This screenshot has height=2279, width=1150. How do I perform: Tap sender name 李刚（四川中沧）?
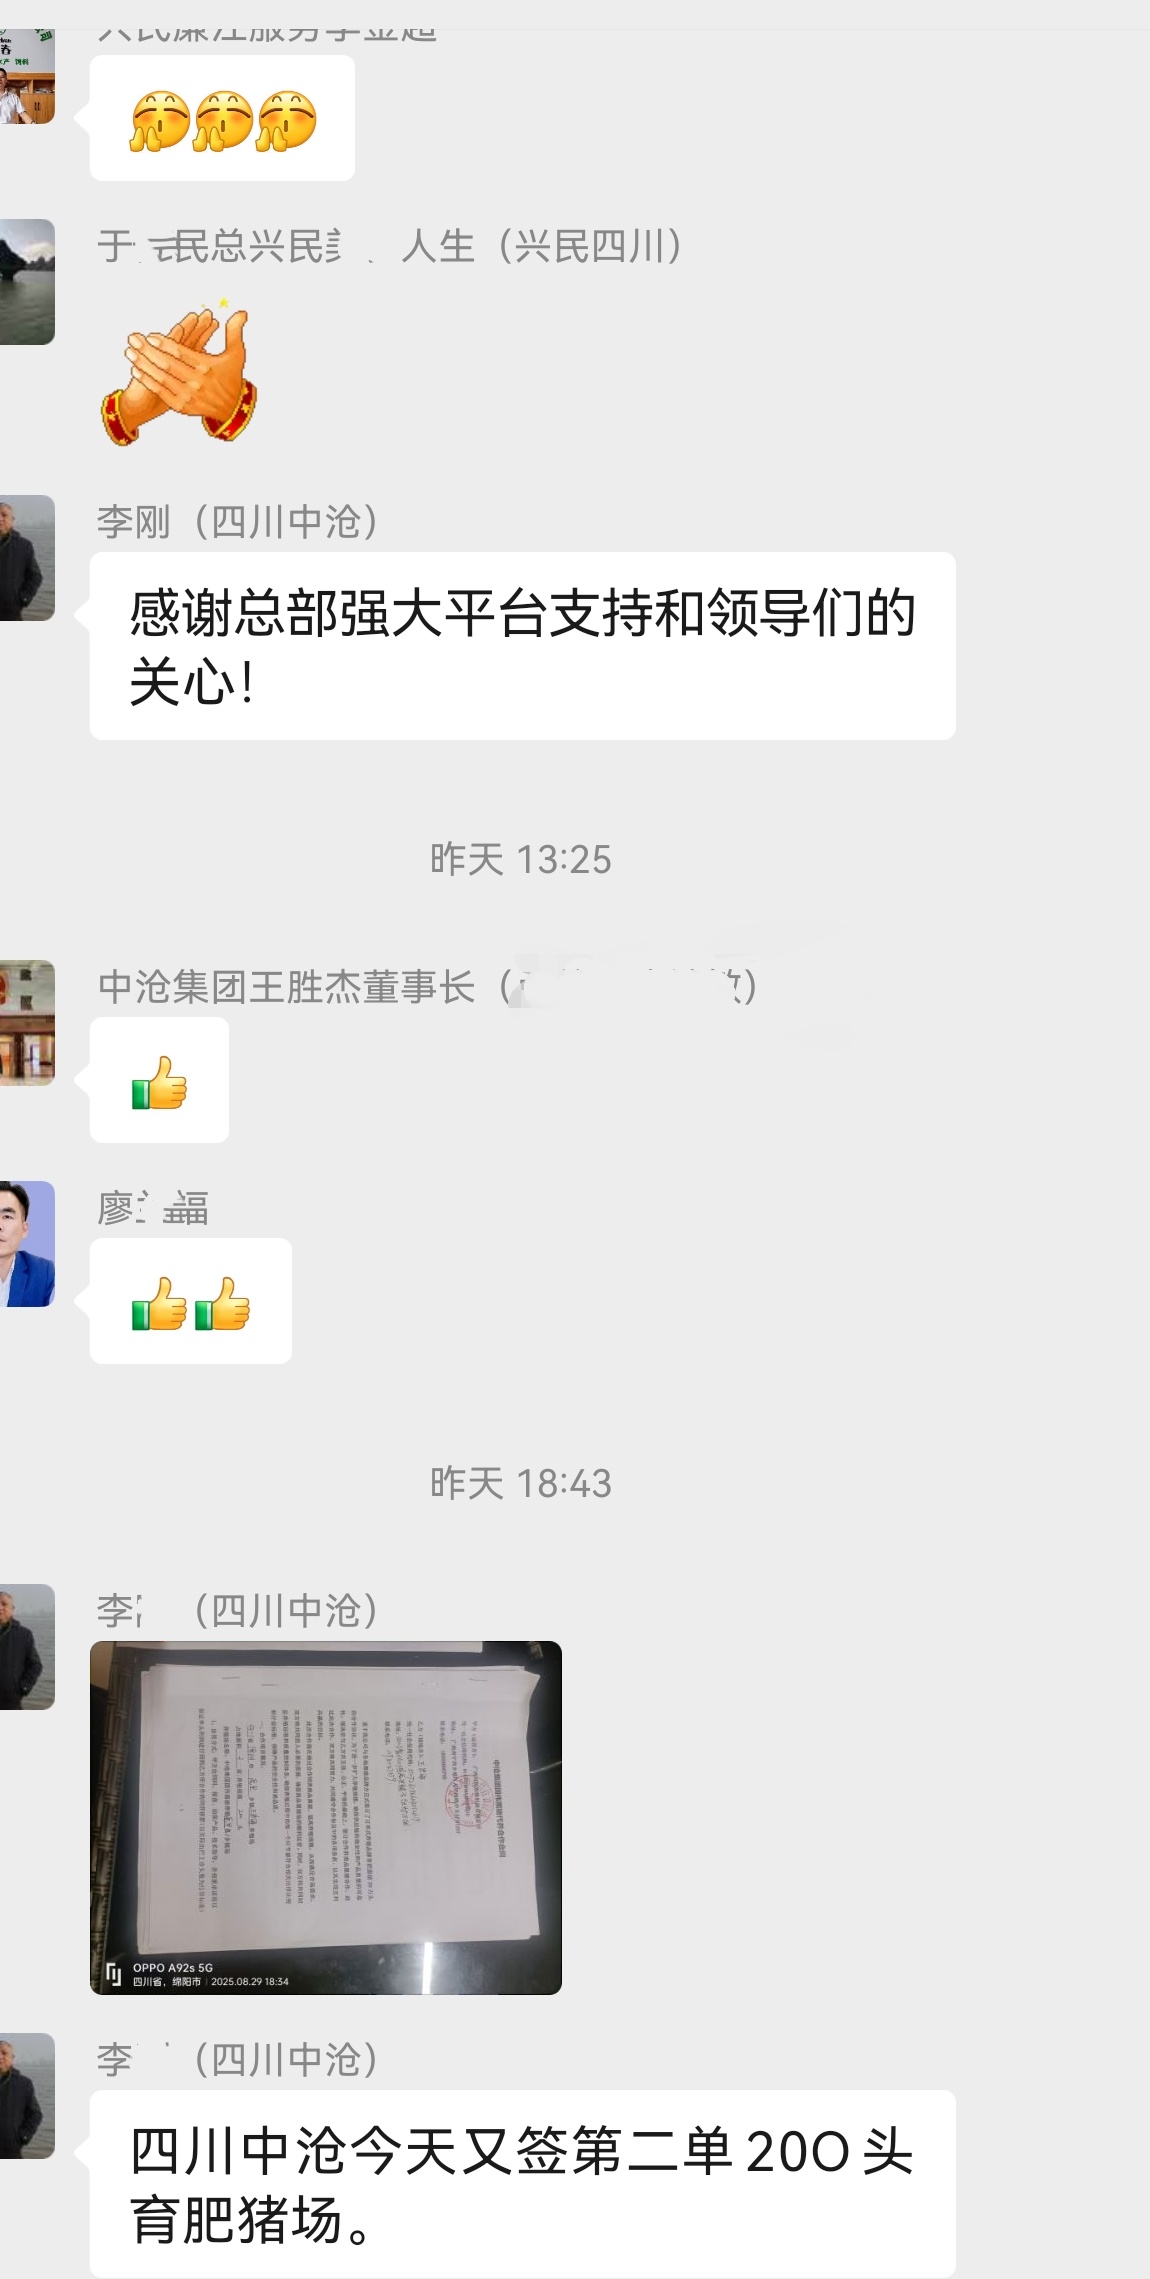tap(237, 522)
